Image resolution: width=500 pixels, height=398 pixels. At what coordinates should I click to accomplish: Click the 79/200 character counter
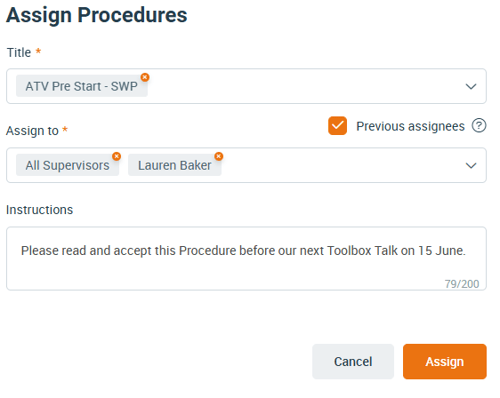coord(462,284)
